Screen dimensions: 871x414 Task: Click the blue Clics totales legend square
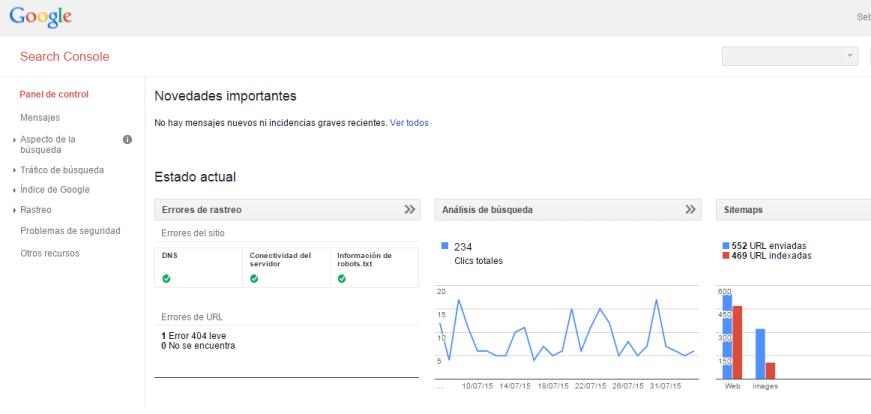click(444, 246)
